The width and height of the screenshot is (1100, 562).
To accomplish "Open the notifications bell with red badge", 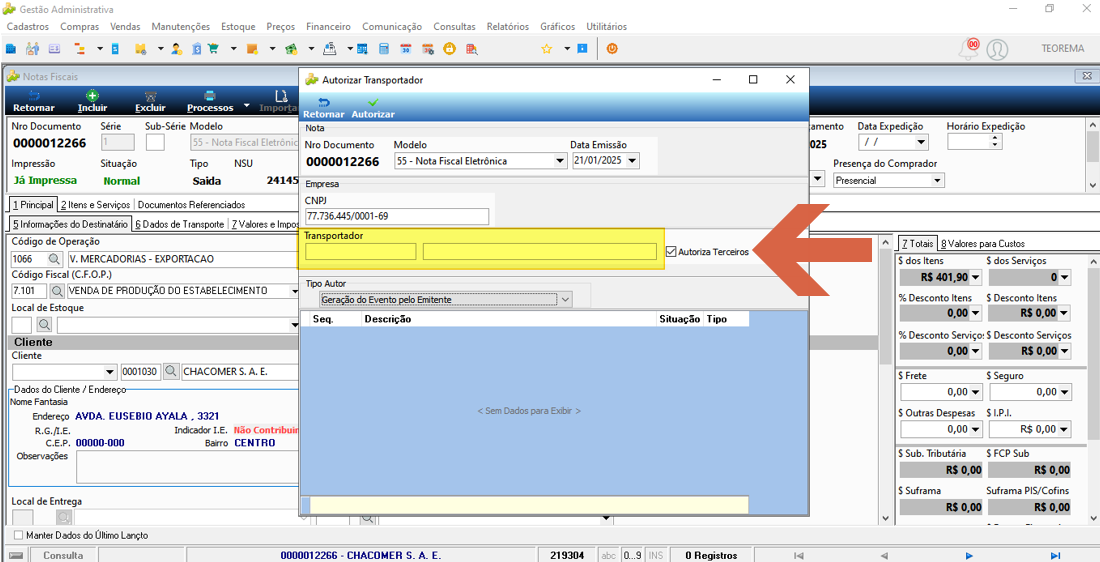I will pos(969,48).
